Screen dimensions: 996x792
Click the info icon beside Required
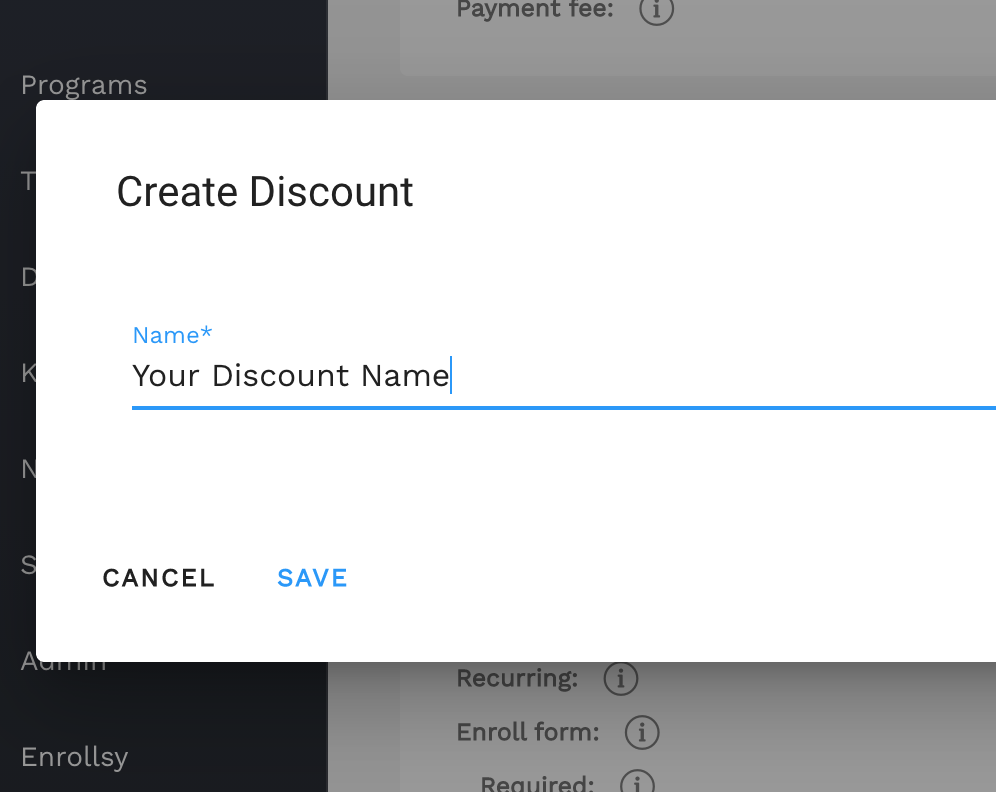coord(637,783)
